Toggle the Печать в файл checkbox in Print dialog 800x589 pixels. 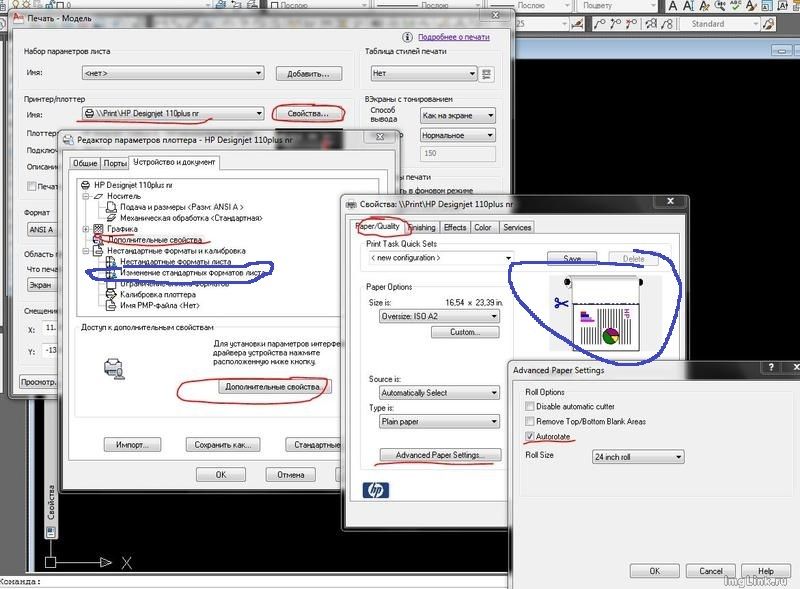[x=31, y=186]
